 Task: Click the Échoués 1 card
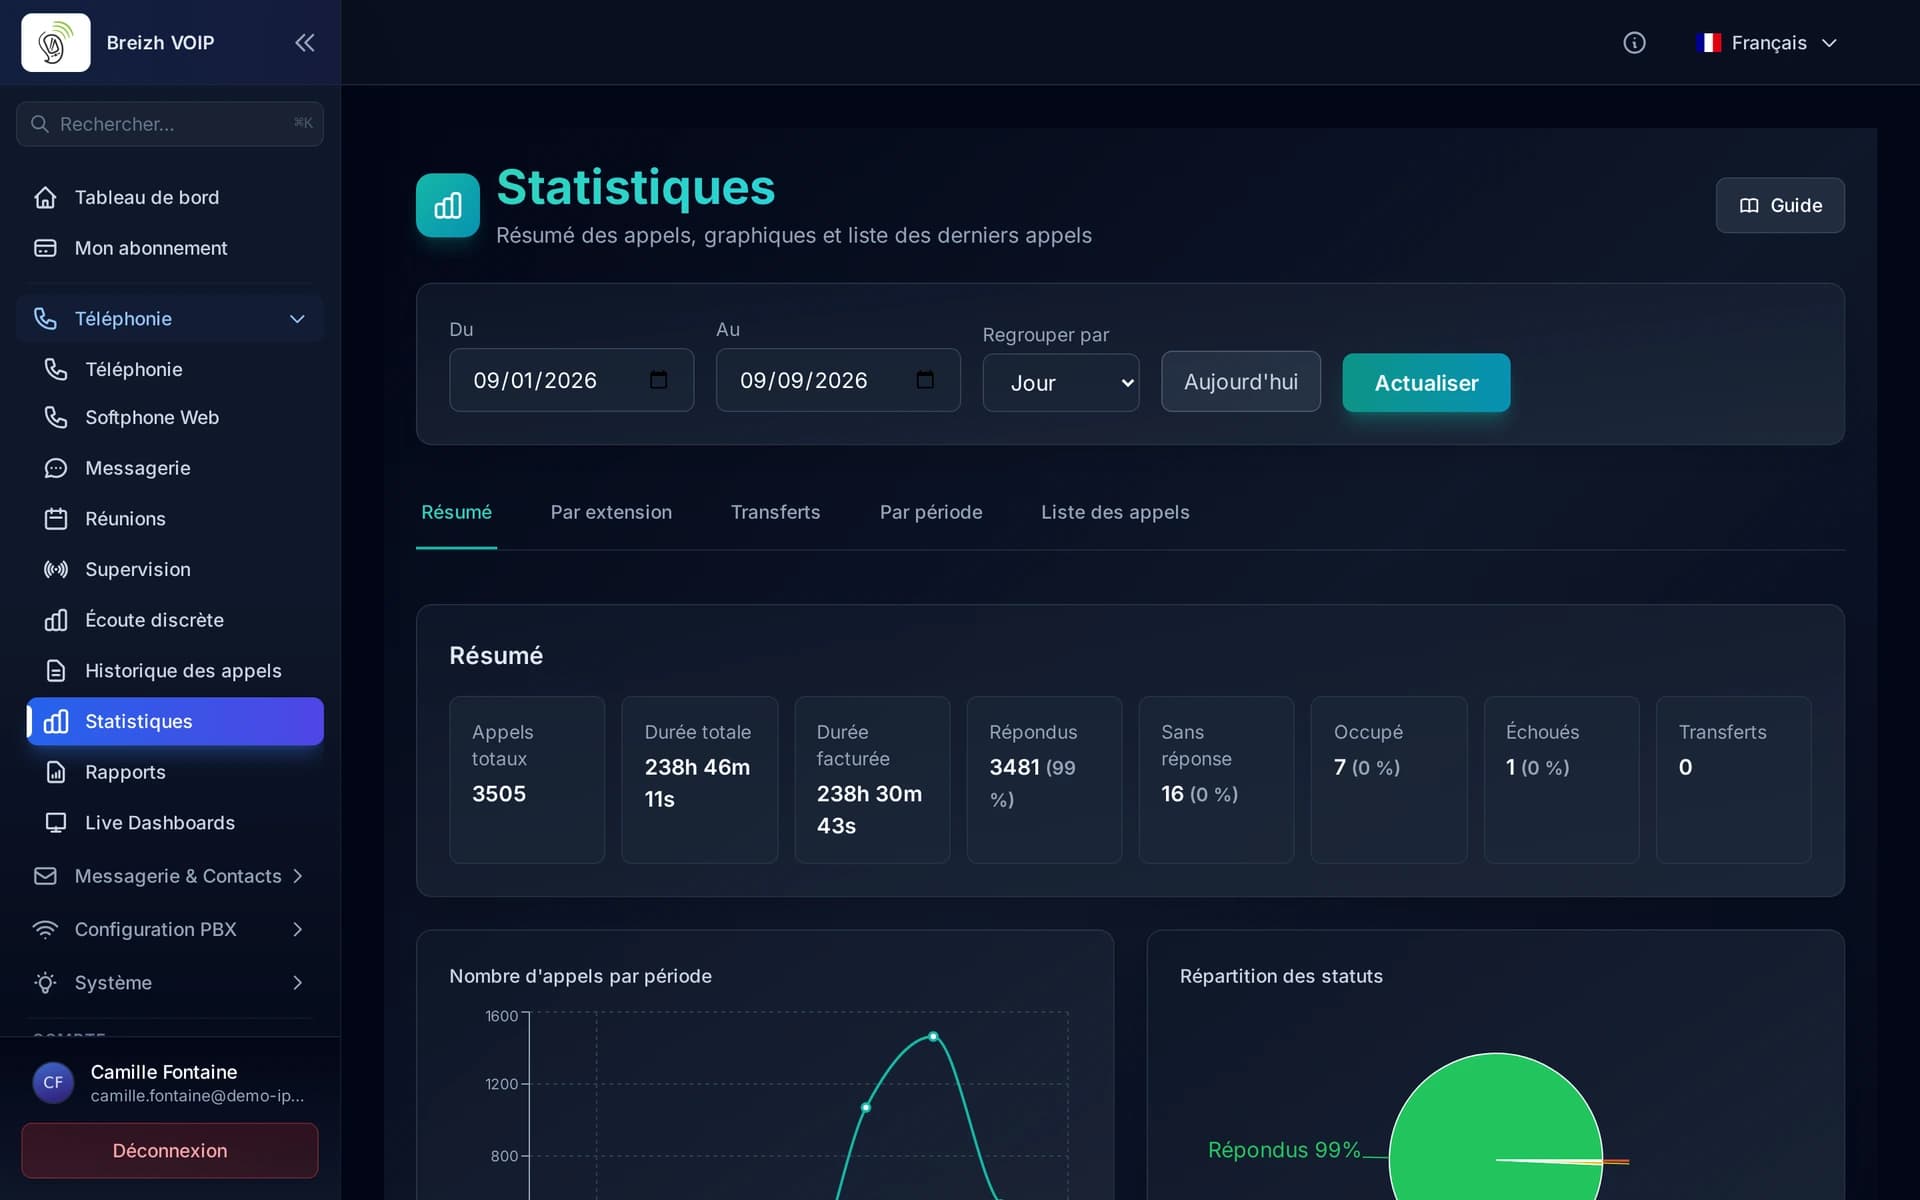coord(1561,780)
